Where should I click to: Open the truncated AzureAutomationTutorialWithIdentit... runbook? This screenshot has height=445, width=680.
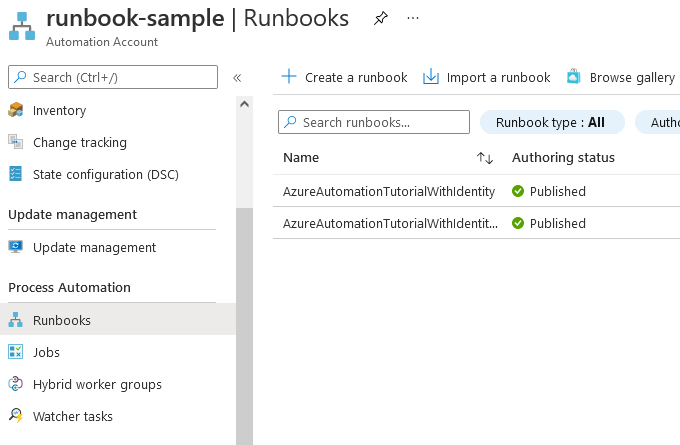tap(390, 223)
